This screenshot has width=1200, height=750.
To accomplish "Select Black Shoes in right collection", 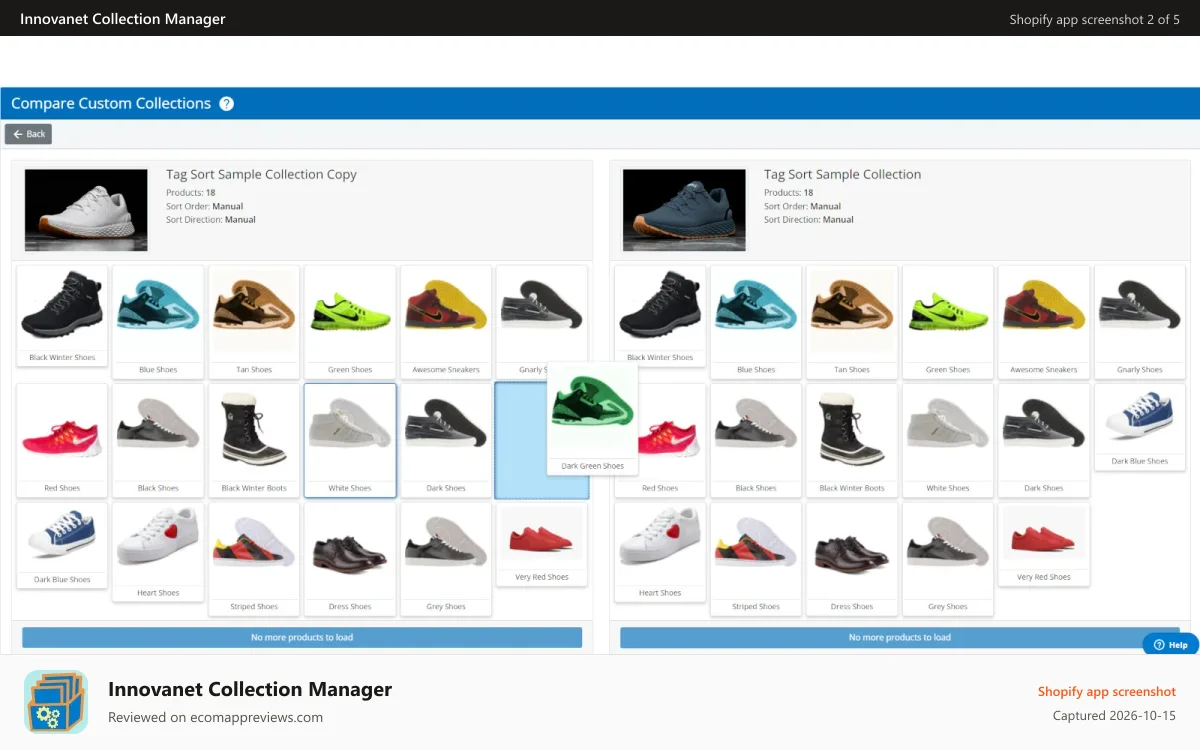I will 756,440.
